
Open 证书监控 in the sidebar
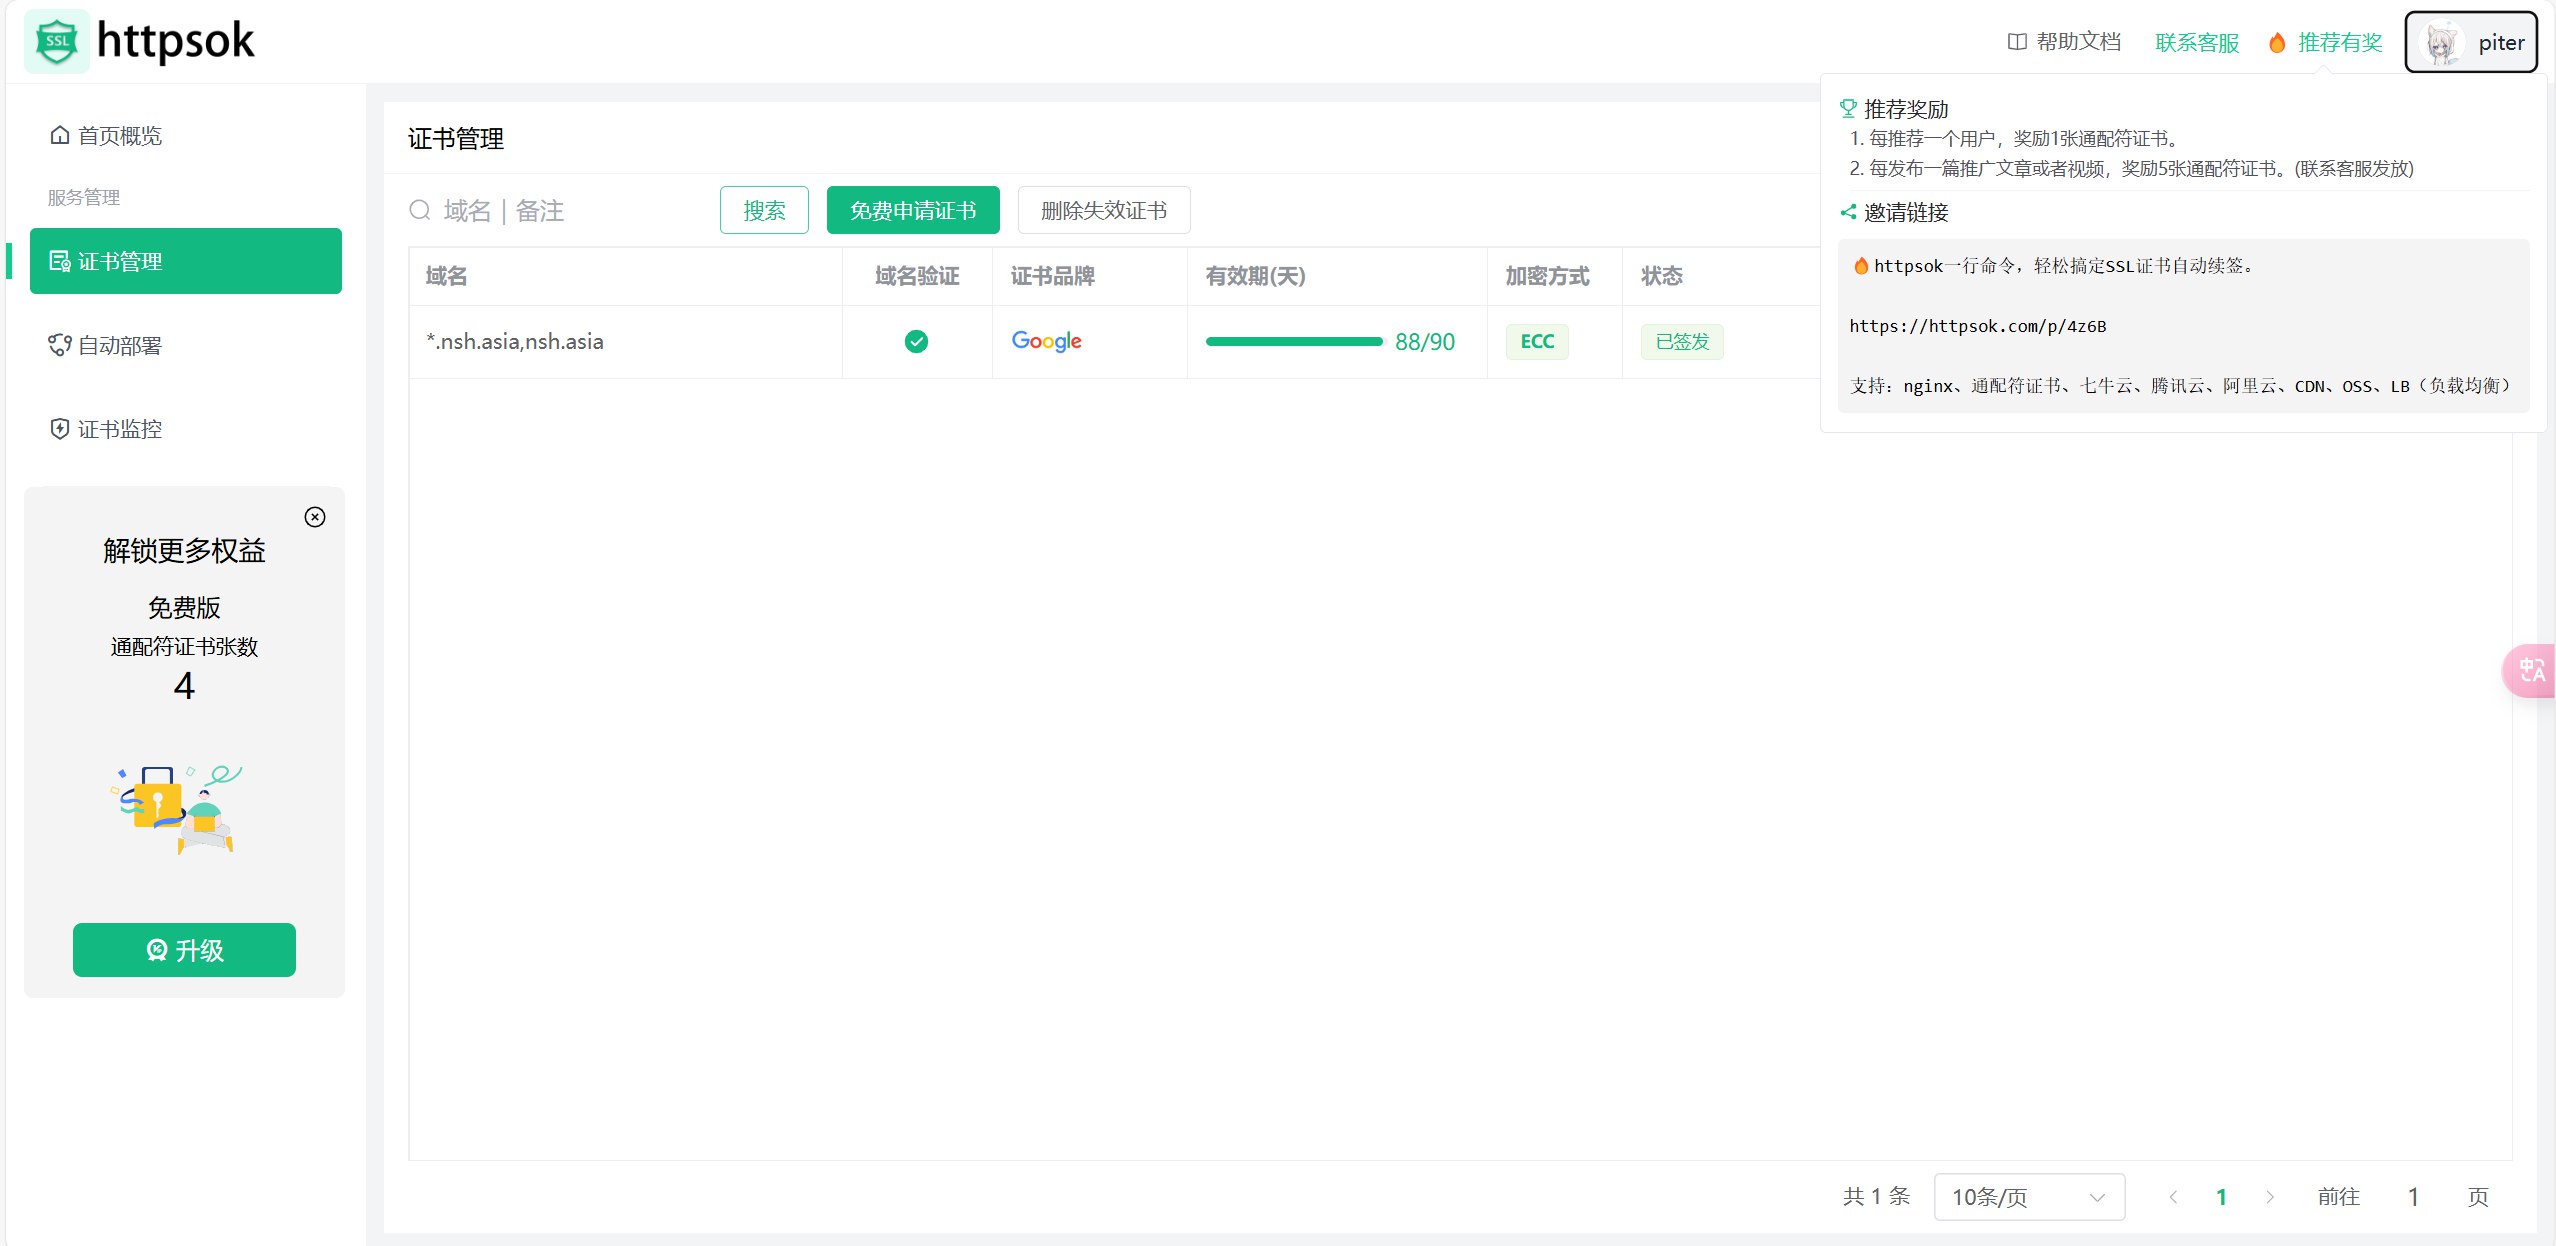[x=120, y=430]
